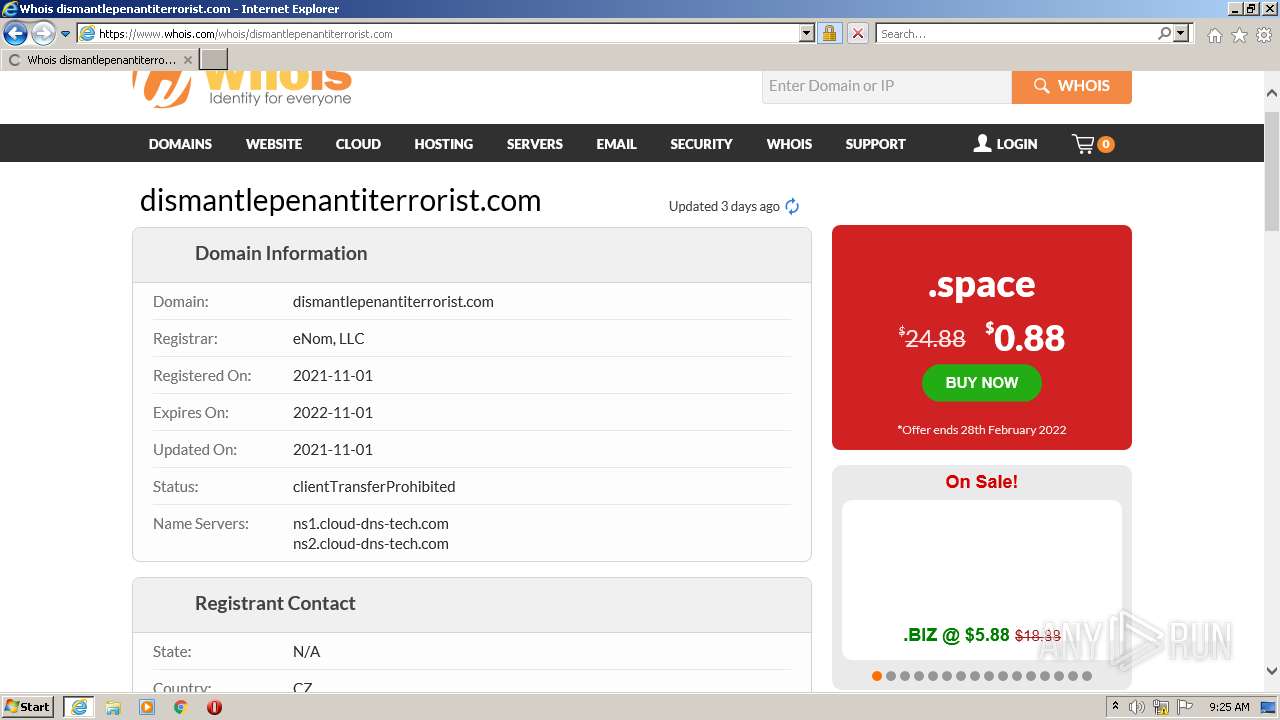
Task: View the security lock icon report
Action: tap(829, 33)
